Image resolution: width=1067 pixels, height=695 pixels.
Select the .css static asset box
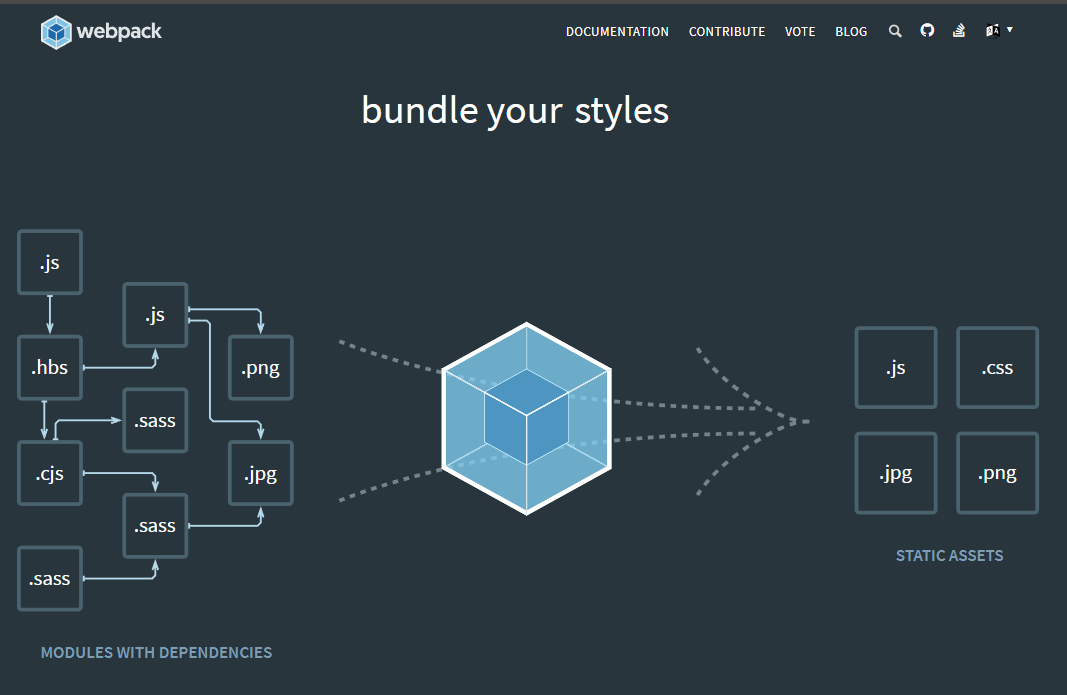[997, 368]
